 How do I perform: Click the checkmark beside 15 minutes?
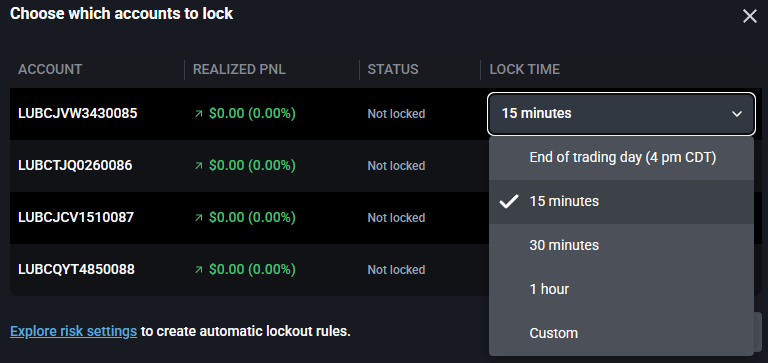(x=508, y=201)
